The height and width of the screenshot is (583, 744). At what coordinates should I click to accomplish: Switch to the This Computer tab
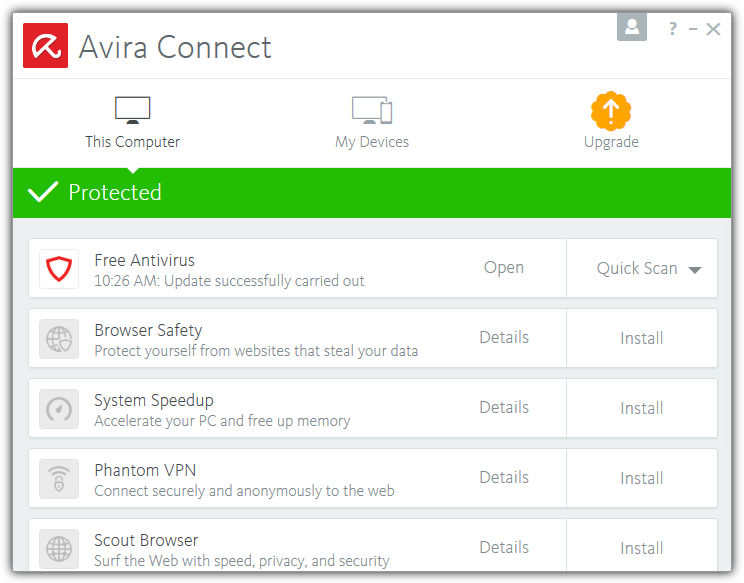(132, 122)
